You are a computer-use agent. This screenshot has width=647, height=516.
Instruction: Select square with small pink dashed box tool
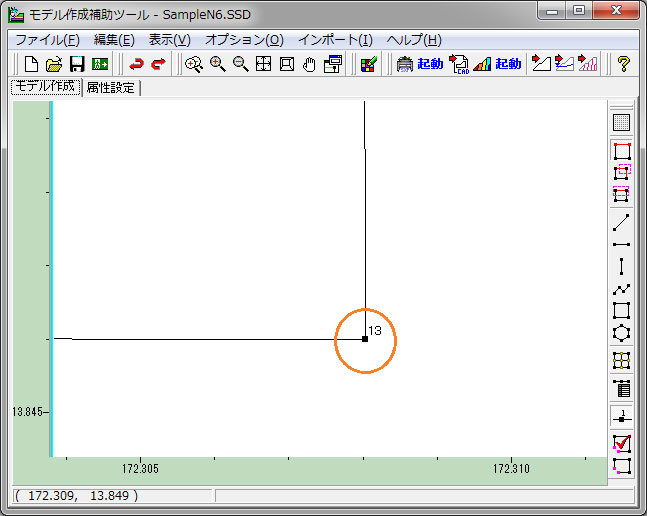622,172
